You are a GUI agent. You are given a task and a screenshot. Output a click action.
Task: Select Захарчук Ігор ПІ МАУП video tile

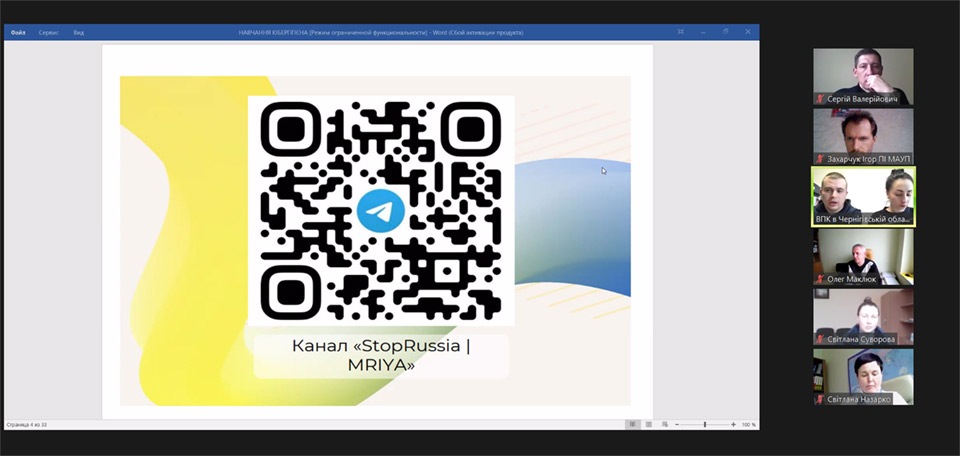tap(863, 136)
